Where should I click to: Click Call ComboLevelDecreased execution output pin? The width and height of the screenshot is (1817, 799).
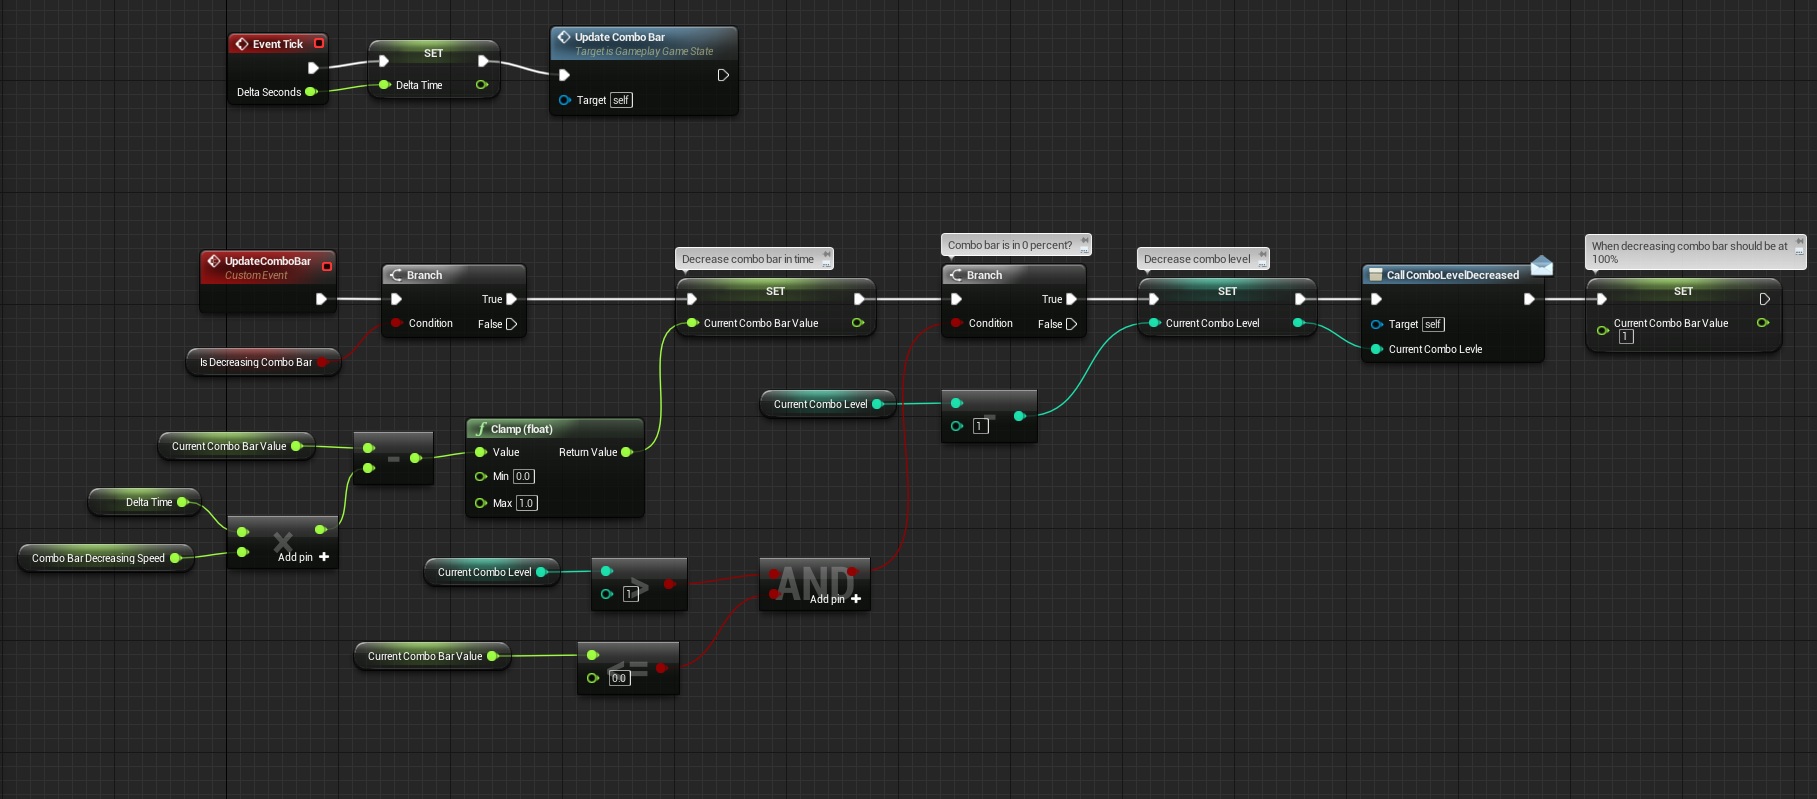pyautogui.click(x=1529, y=299)
